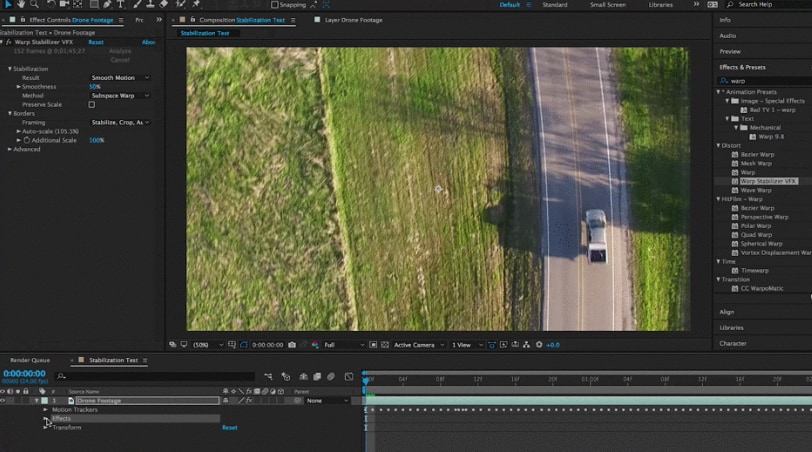
Task: Open the Show Channel color management button
Action: 315,345
